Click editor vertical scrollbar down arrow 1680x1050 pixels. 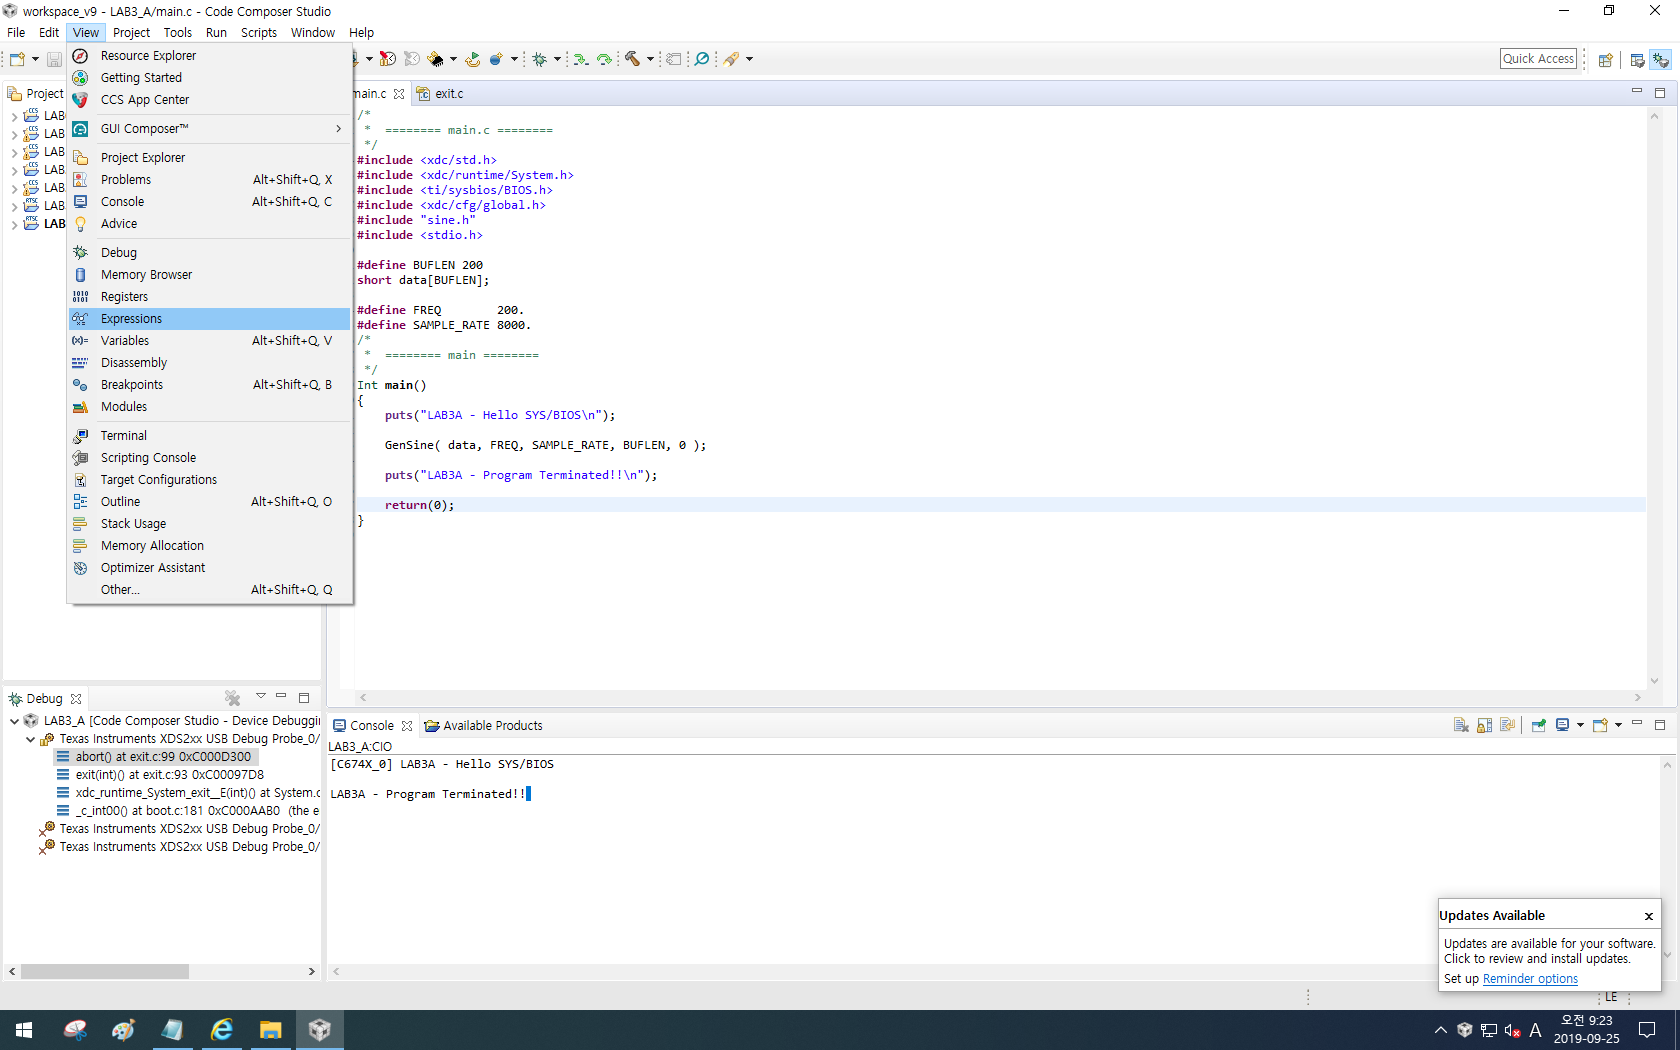point(1654,681)
